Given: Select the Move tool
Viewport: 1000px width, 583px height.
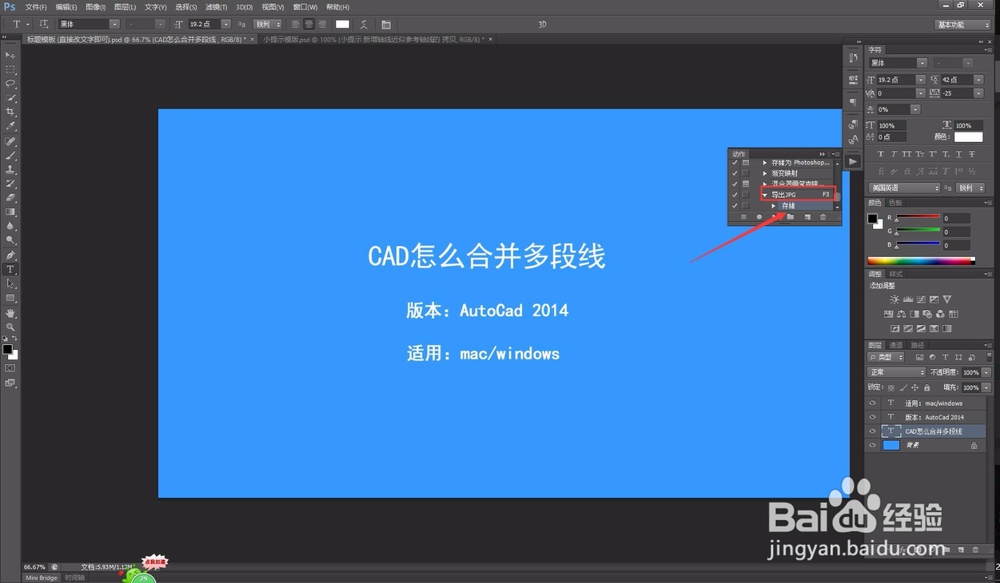Looking at the screenshot, I should tap(10, 55).
